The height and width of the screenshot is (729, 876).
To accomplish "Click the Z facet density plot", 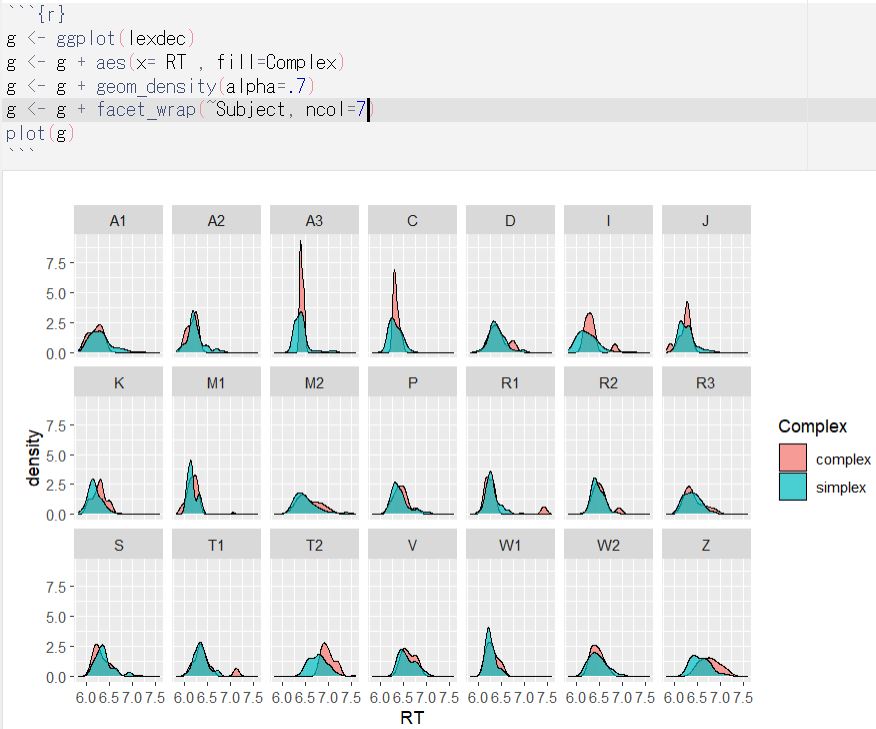I will (706, 620).
